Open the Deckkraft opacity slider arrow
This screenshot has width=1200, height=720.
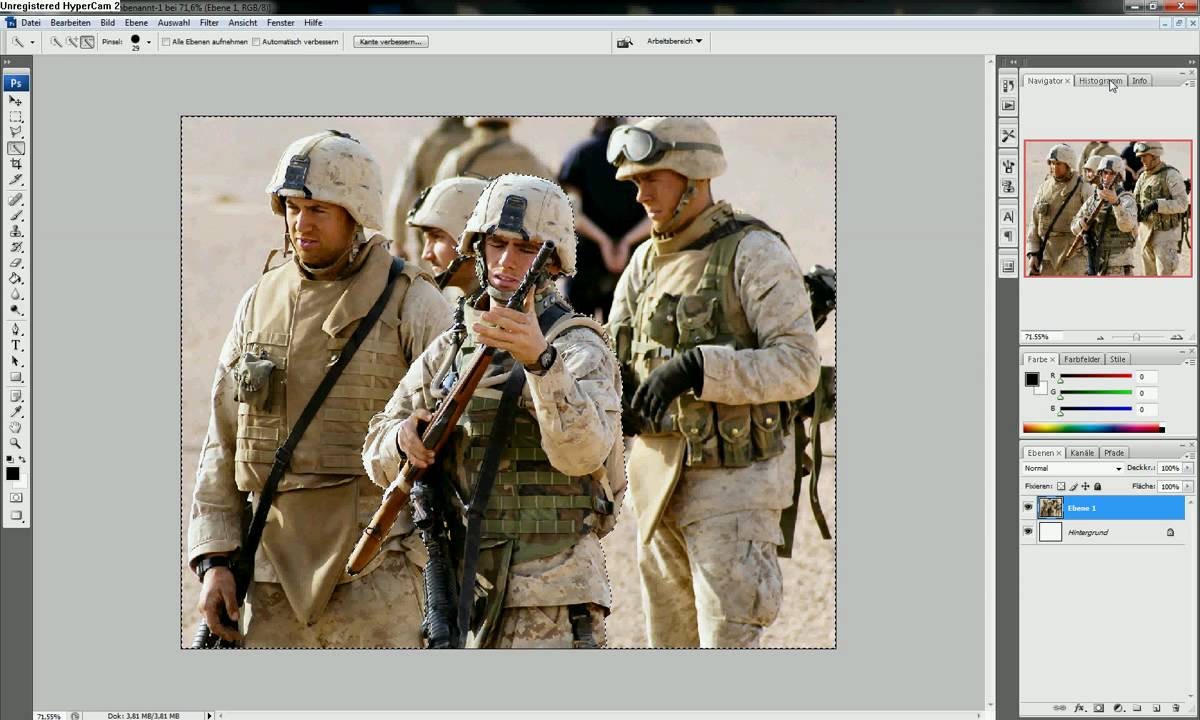(1188, 468)
